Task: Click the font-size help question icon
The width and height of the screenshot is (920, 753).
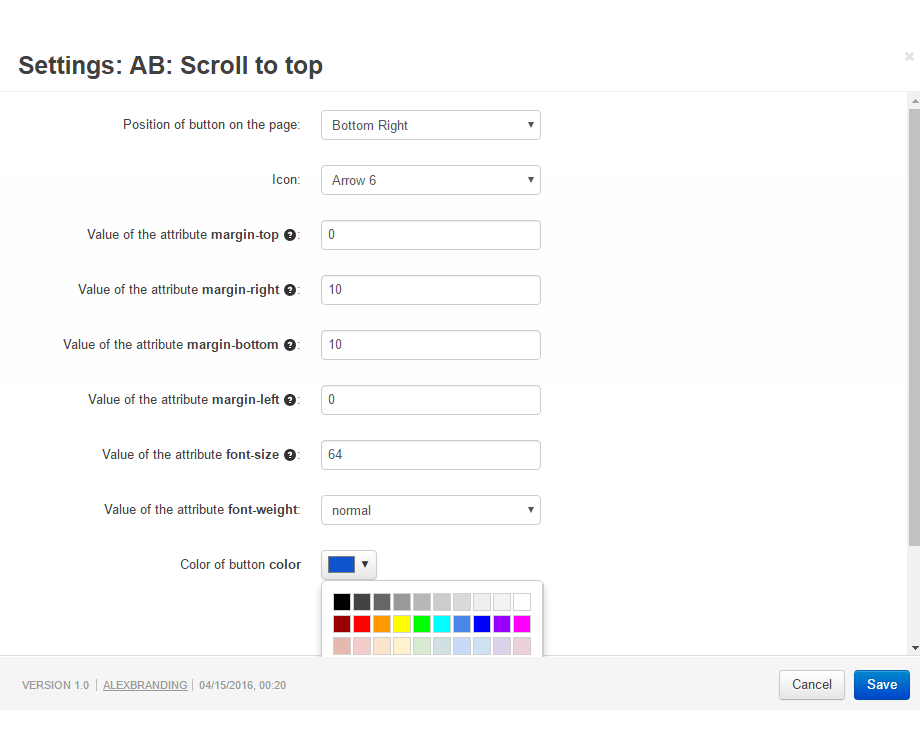Action: (x=290, y=455)
